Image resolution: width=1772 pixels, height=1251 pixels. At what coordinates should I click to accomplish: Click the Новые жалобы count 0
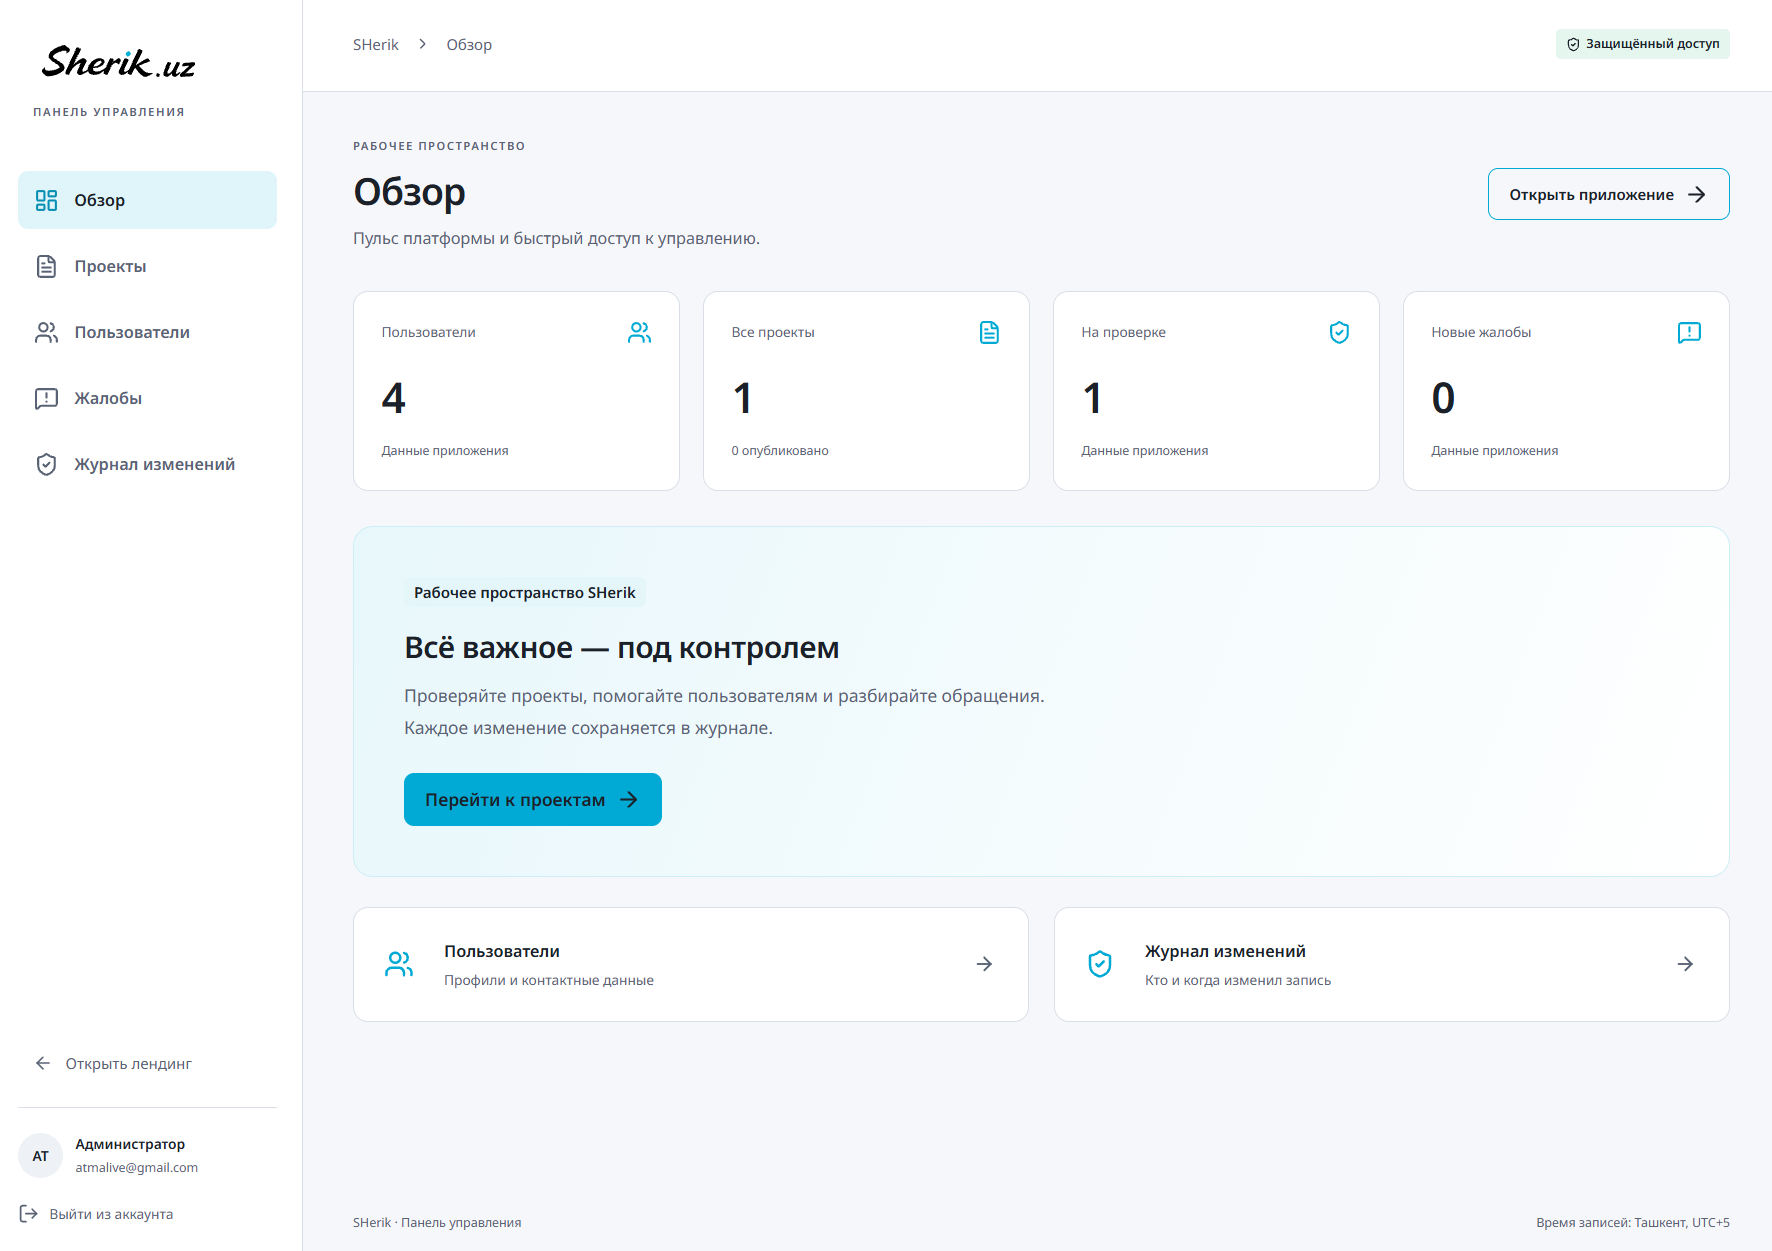1443,398
